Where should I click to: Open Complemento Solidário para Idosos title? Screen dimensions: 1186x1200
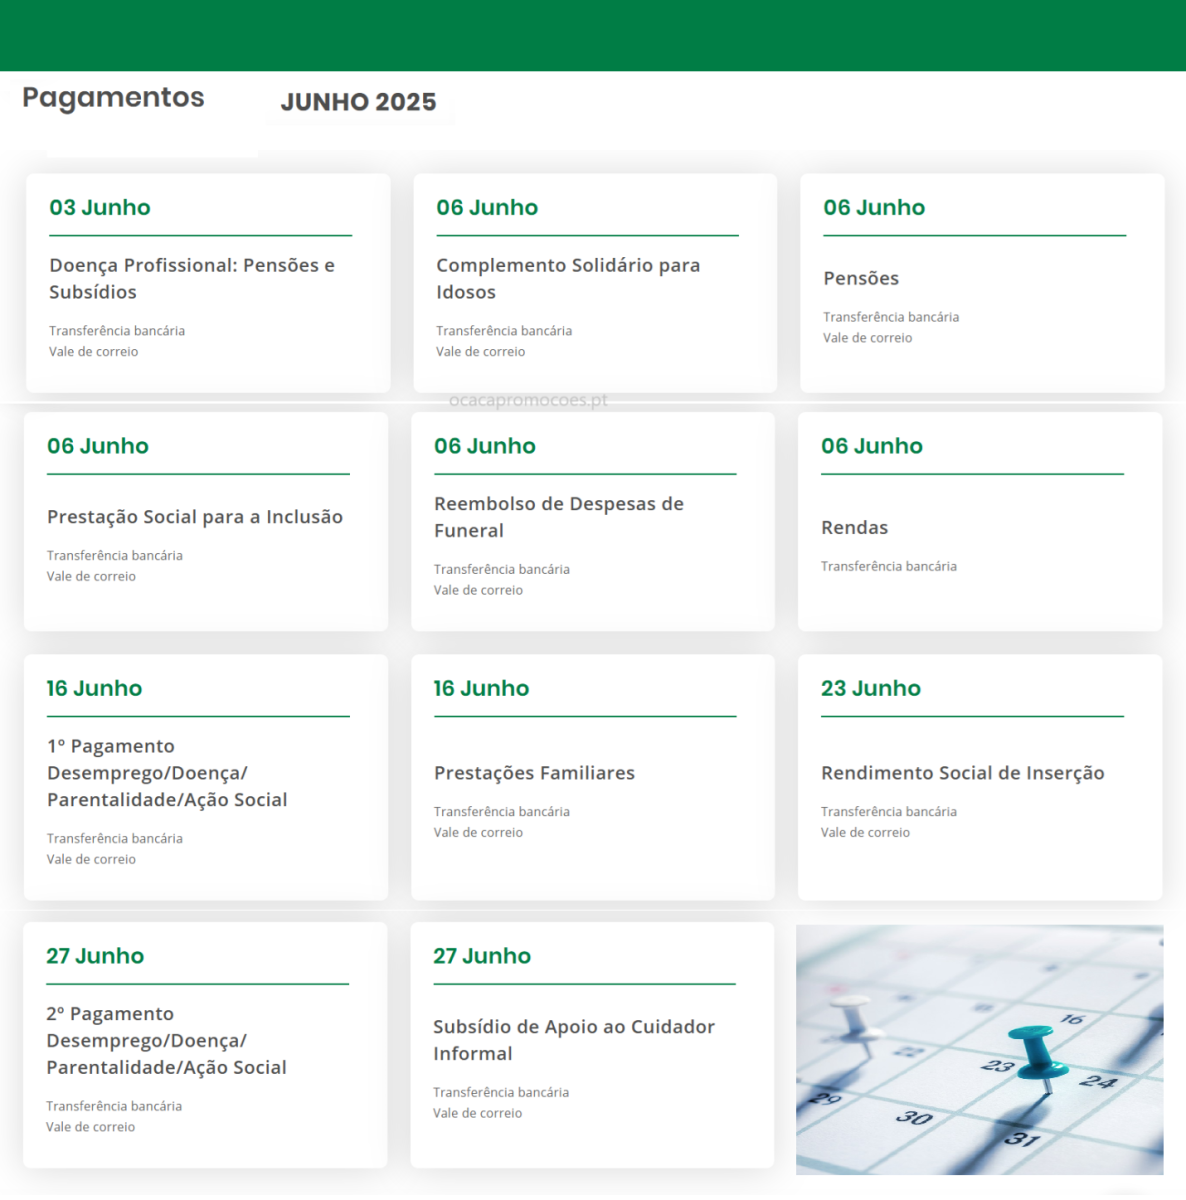click(567, 278)
